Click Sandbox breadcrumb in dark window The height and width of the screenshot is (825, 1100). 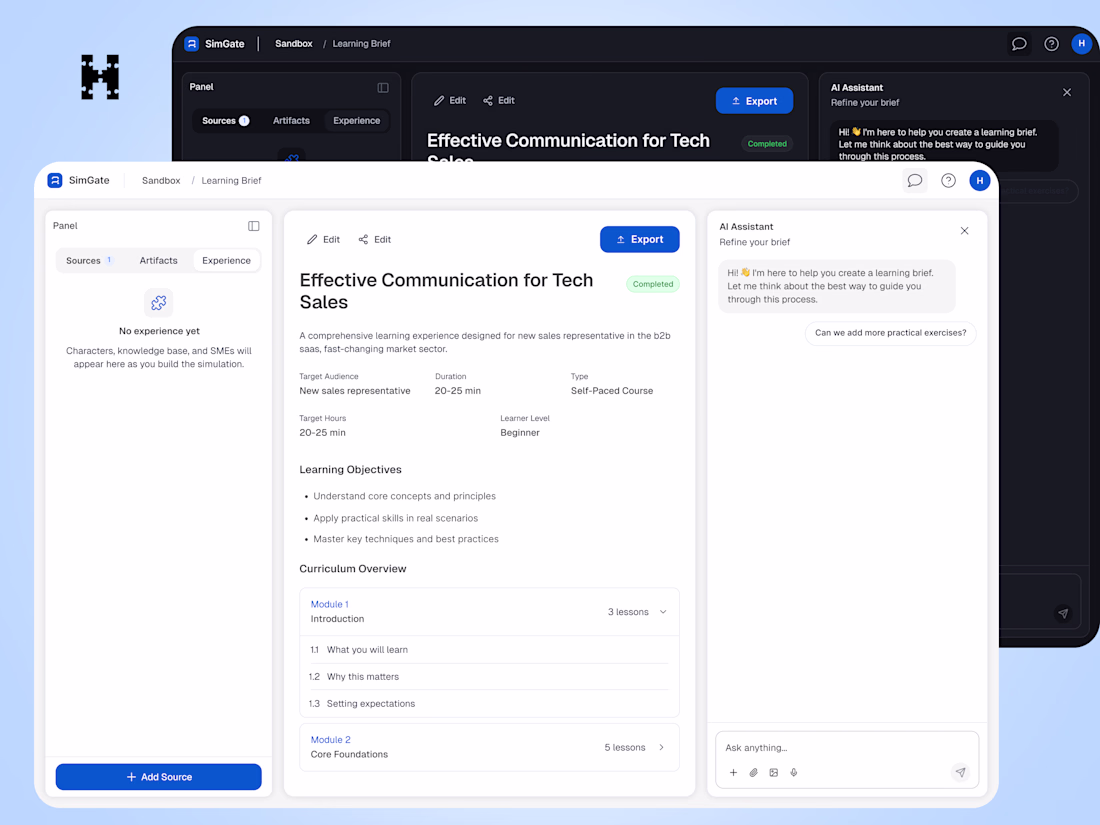[x=293, y=43]
